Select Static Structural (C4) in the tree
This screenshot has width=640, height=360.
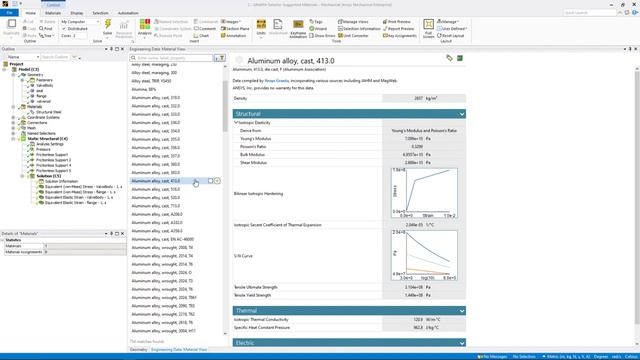[47, 139]
